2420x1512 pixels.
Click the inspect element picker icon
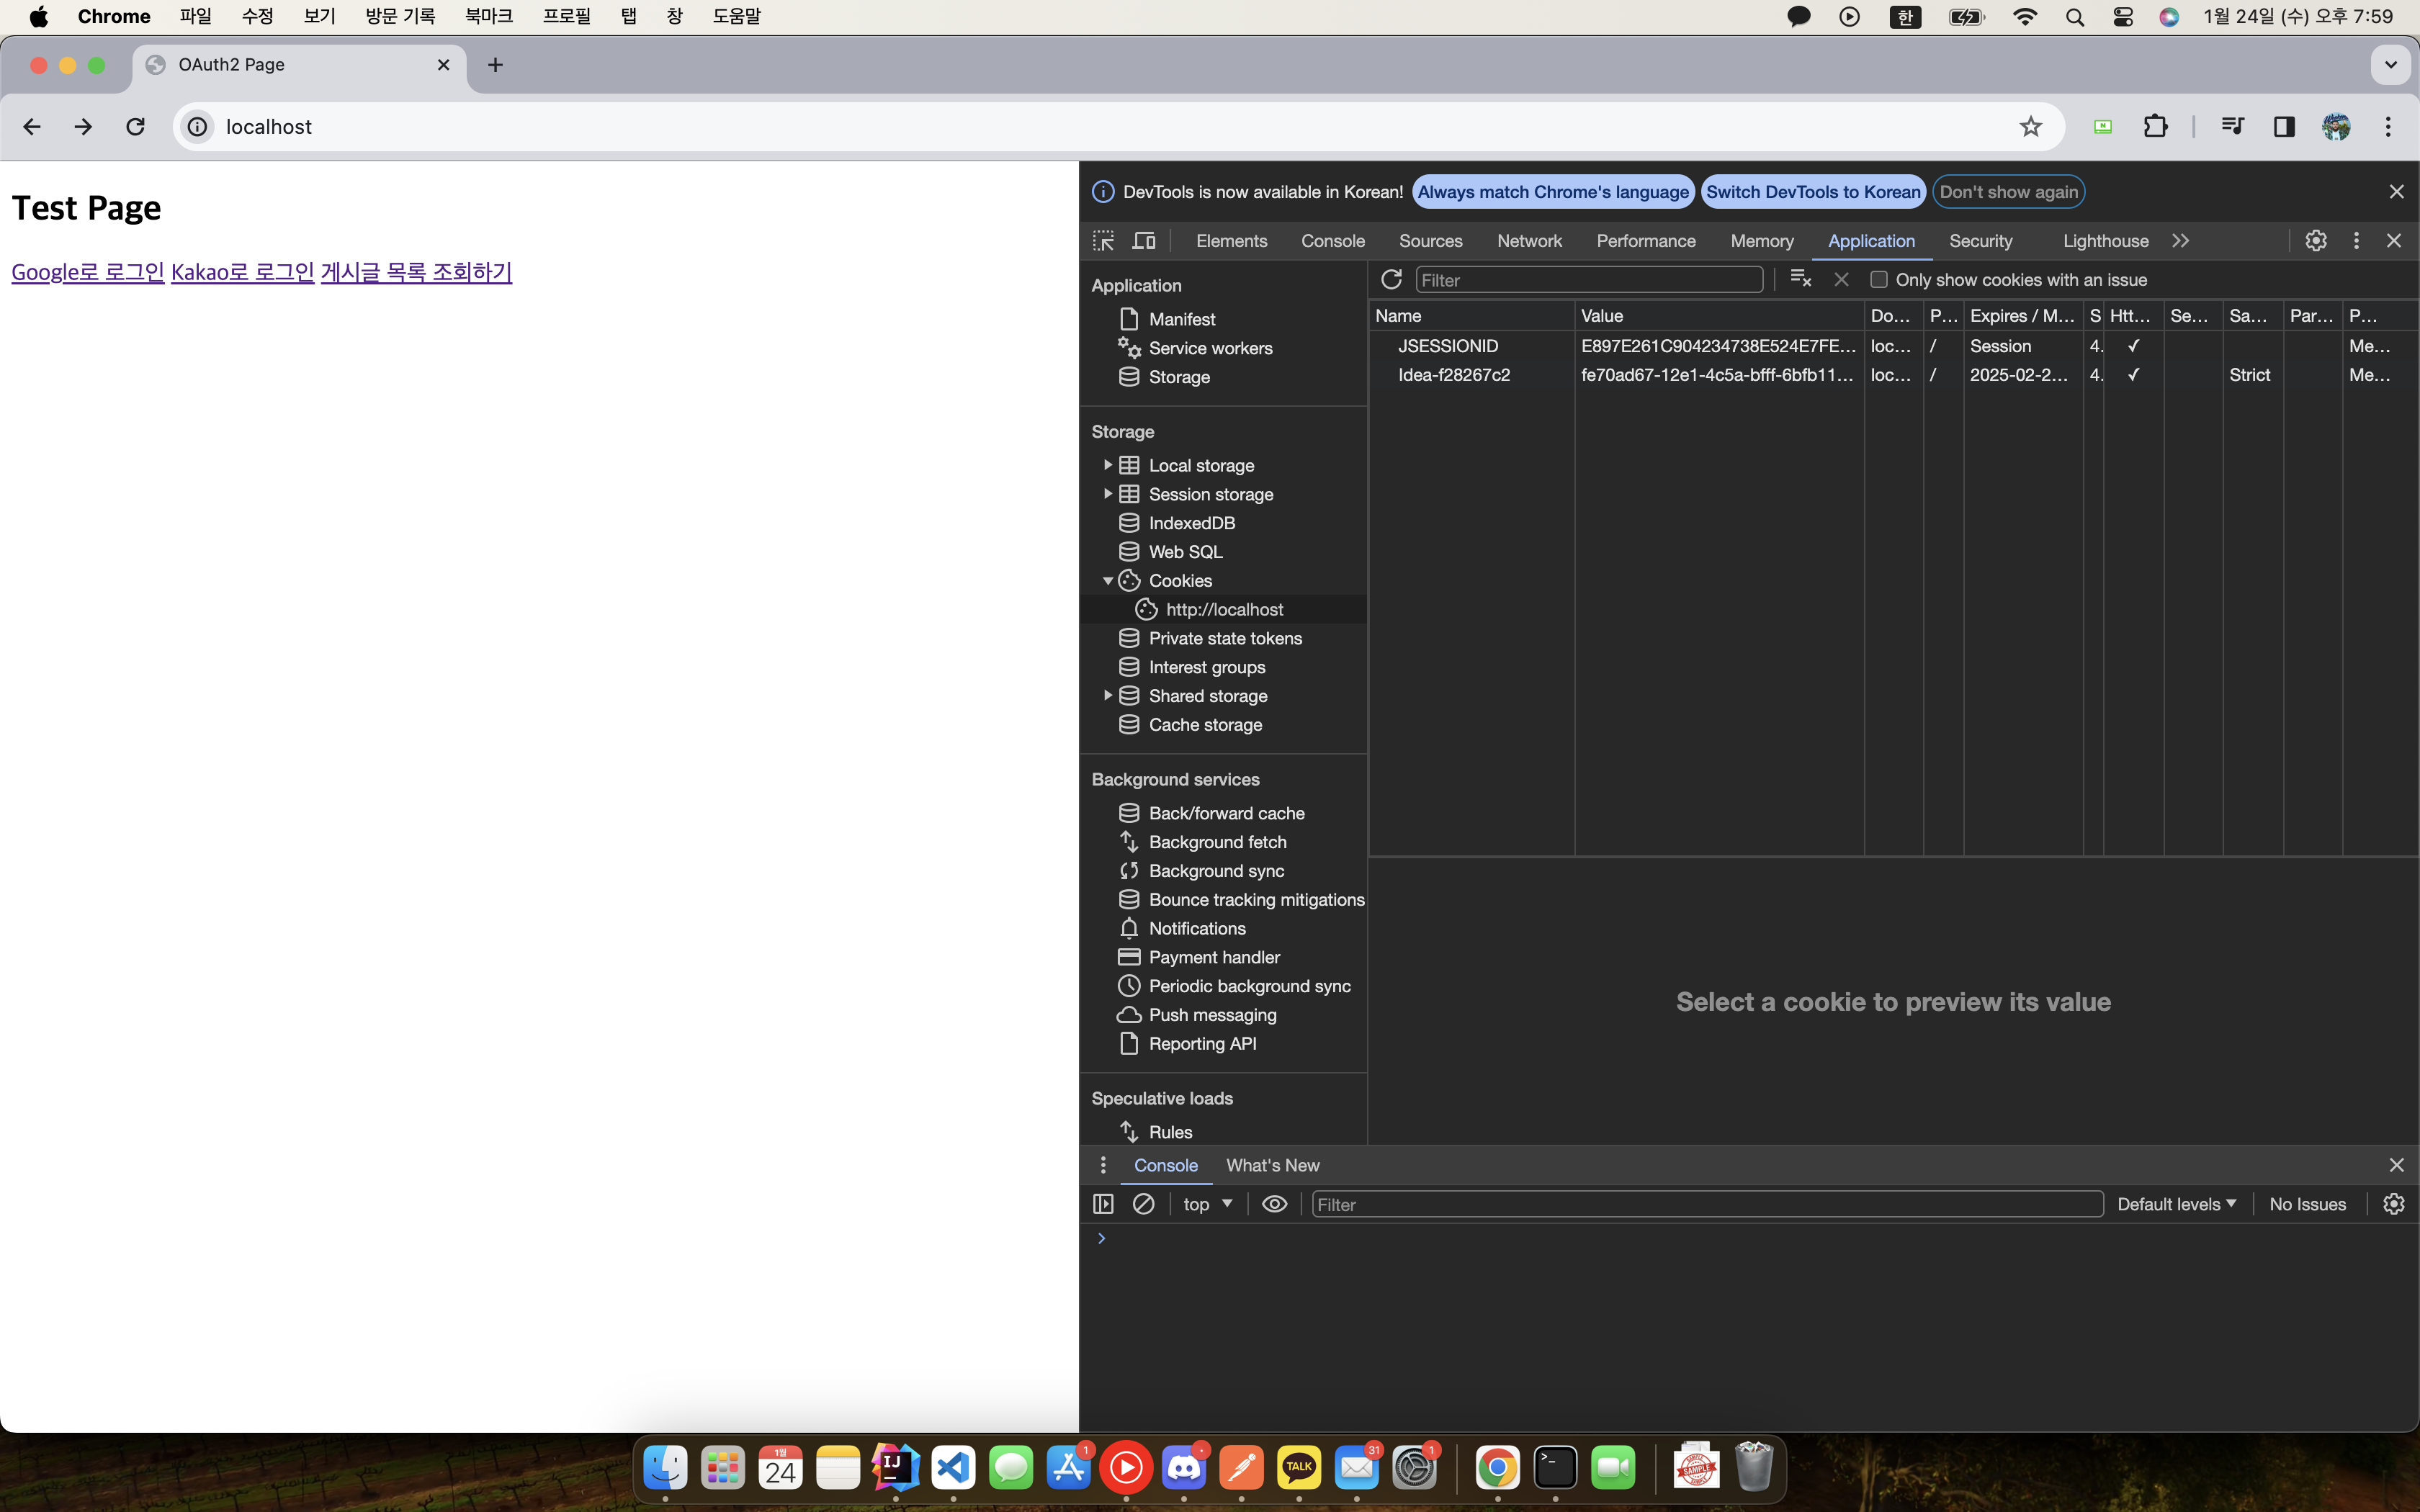(x=1103, y=241)
